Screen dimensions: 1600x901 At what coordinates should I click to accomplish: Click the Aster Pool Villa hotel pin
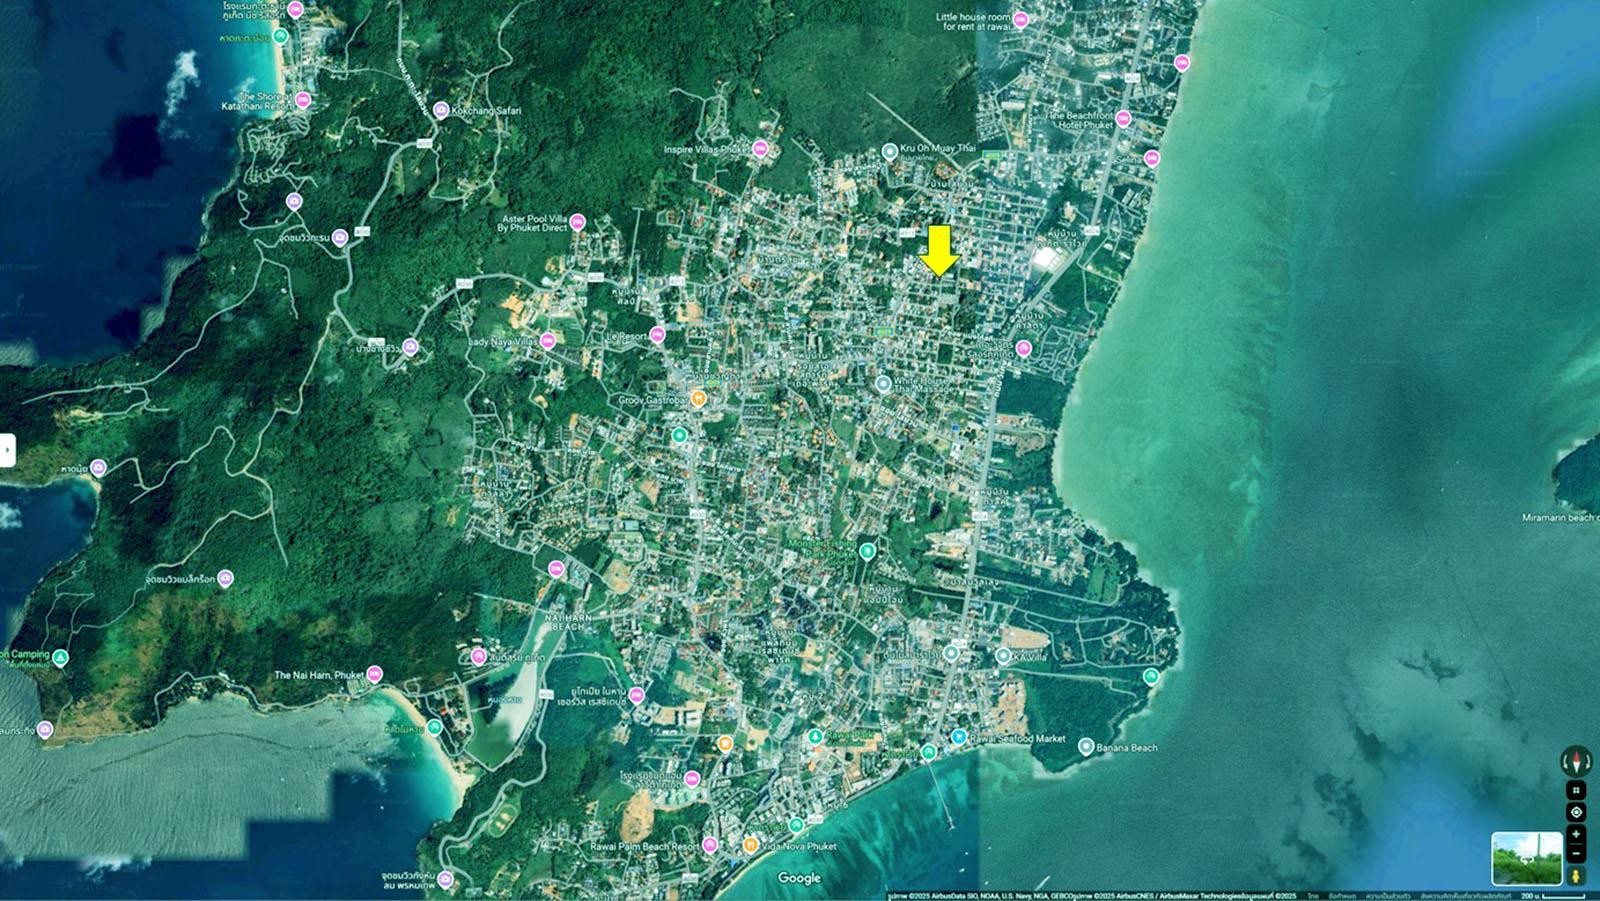(x=577, y=222)
